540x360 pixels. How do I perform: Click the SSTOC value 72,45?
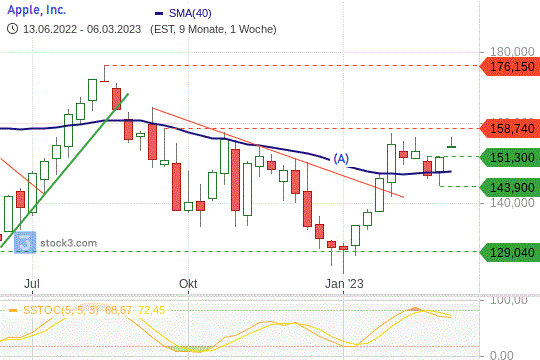tap(152, 310)
